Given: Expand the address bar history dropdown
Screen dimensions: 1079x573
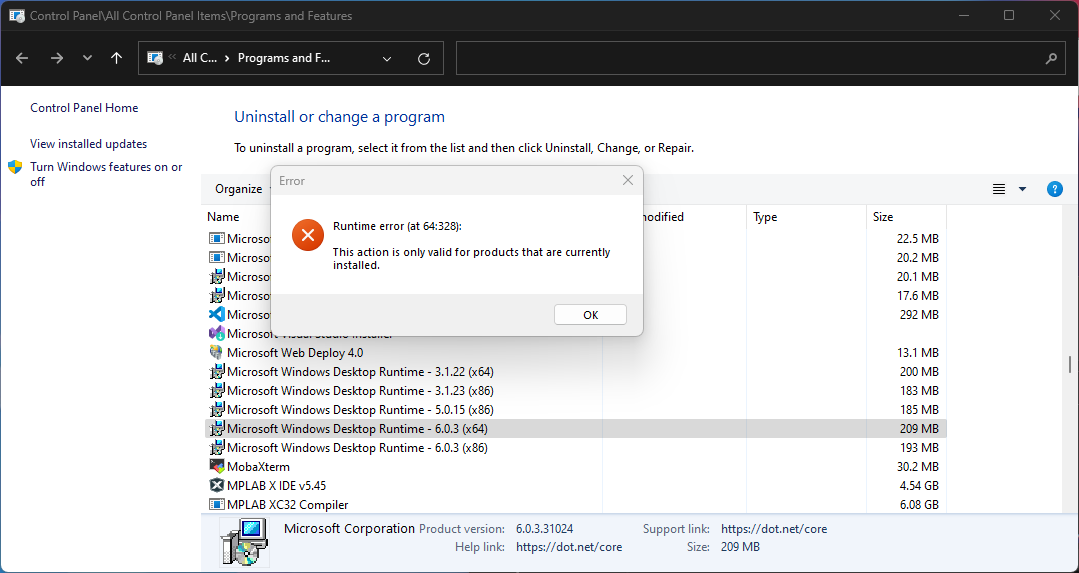Looking at the screenshot, I should click(387, 58).
